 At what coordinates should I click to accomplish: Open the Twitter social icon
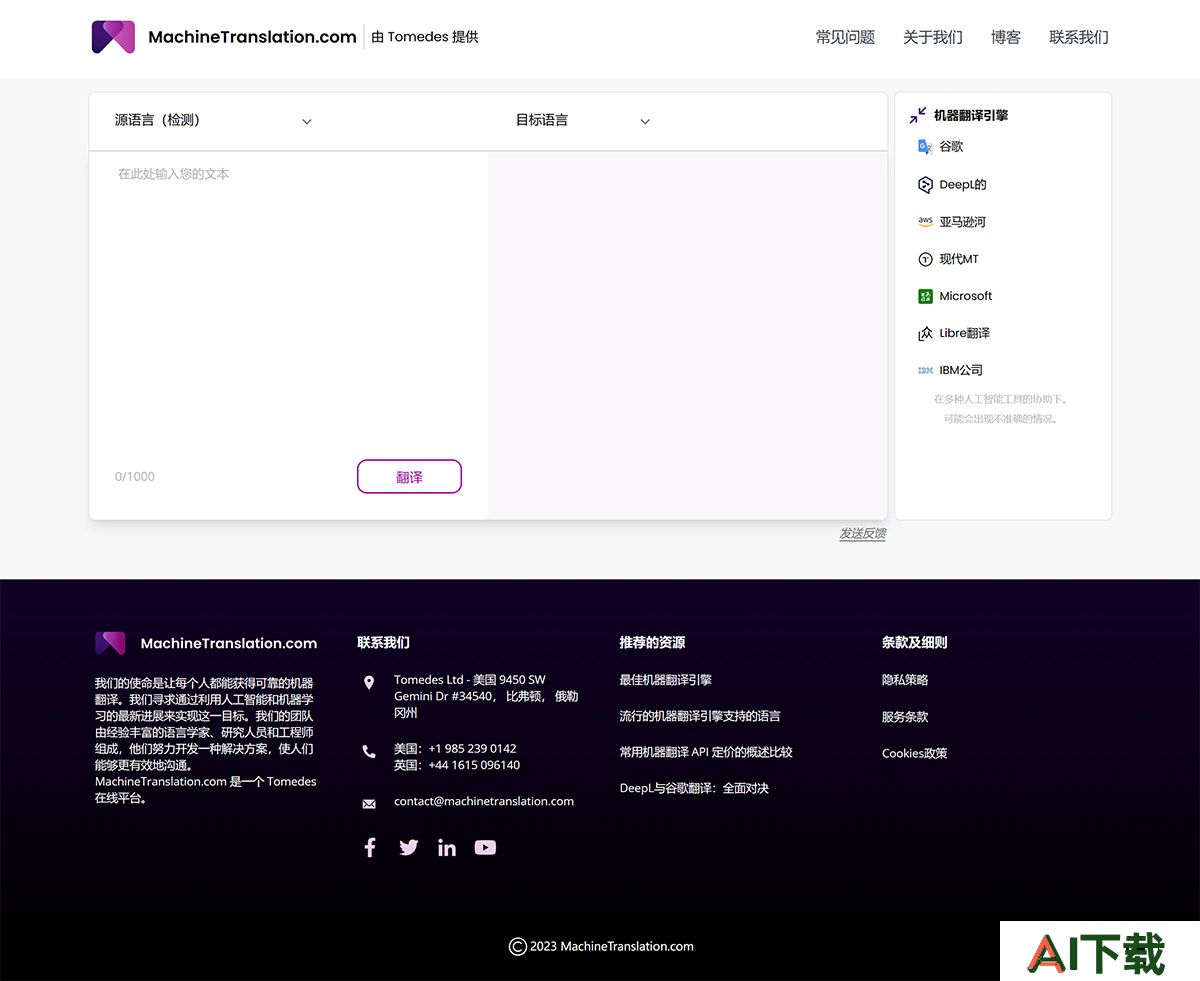tap(409, 848)
